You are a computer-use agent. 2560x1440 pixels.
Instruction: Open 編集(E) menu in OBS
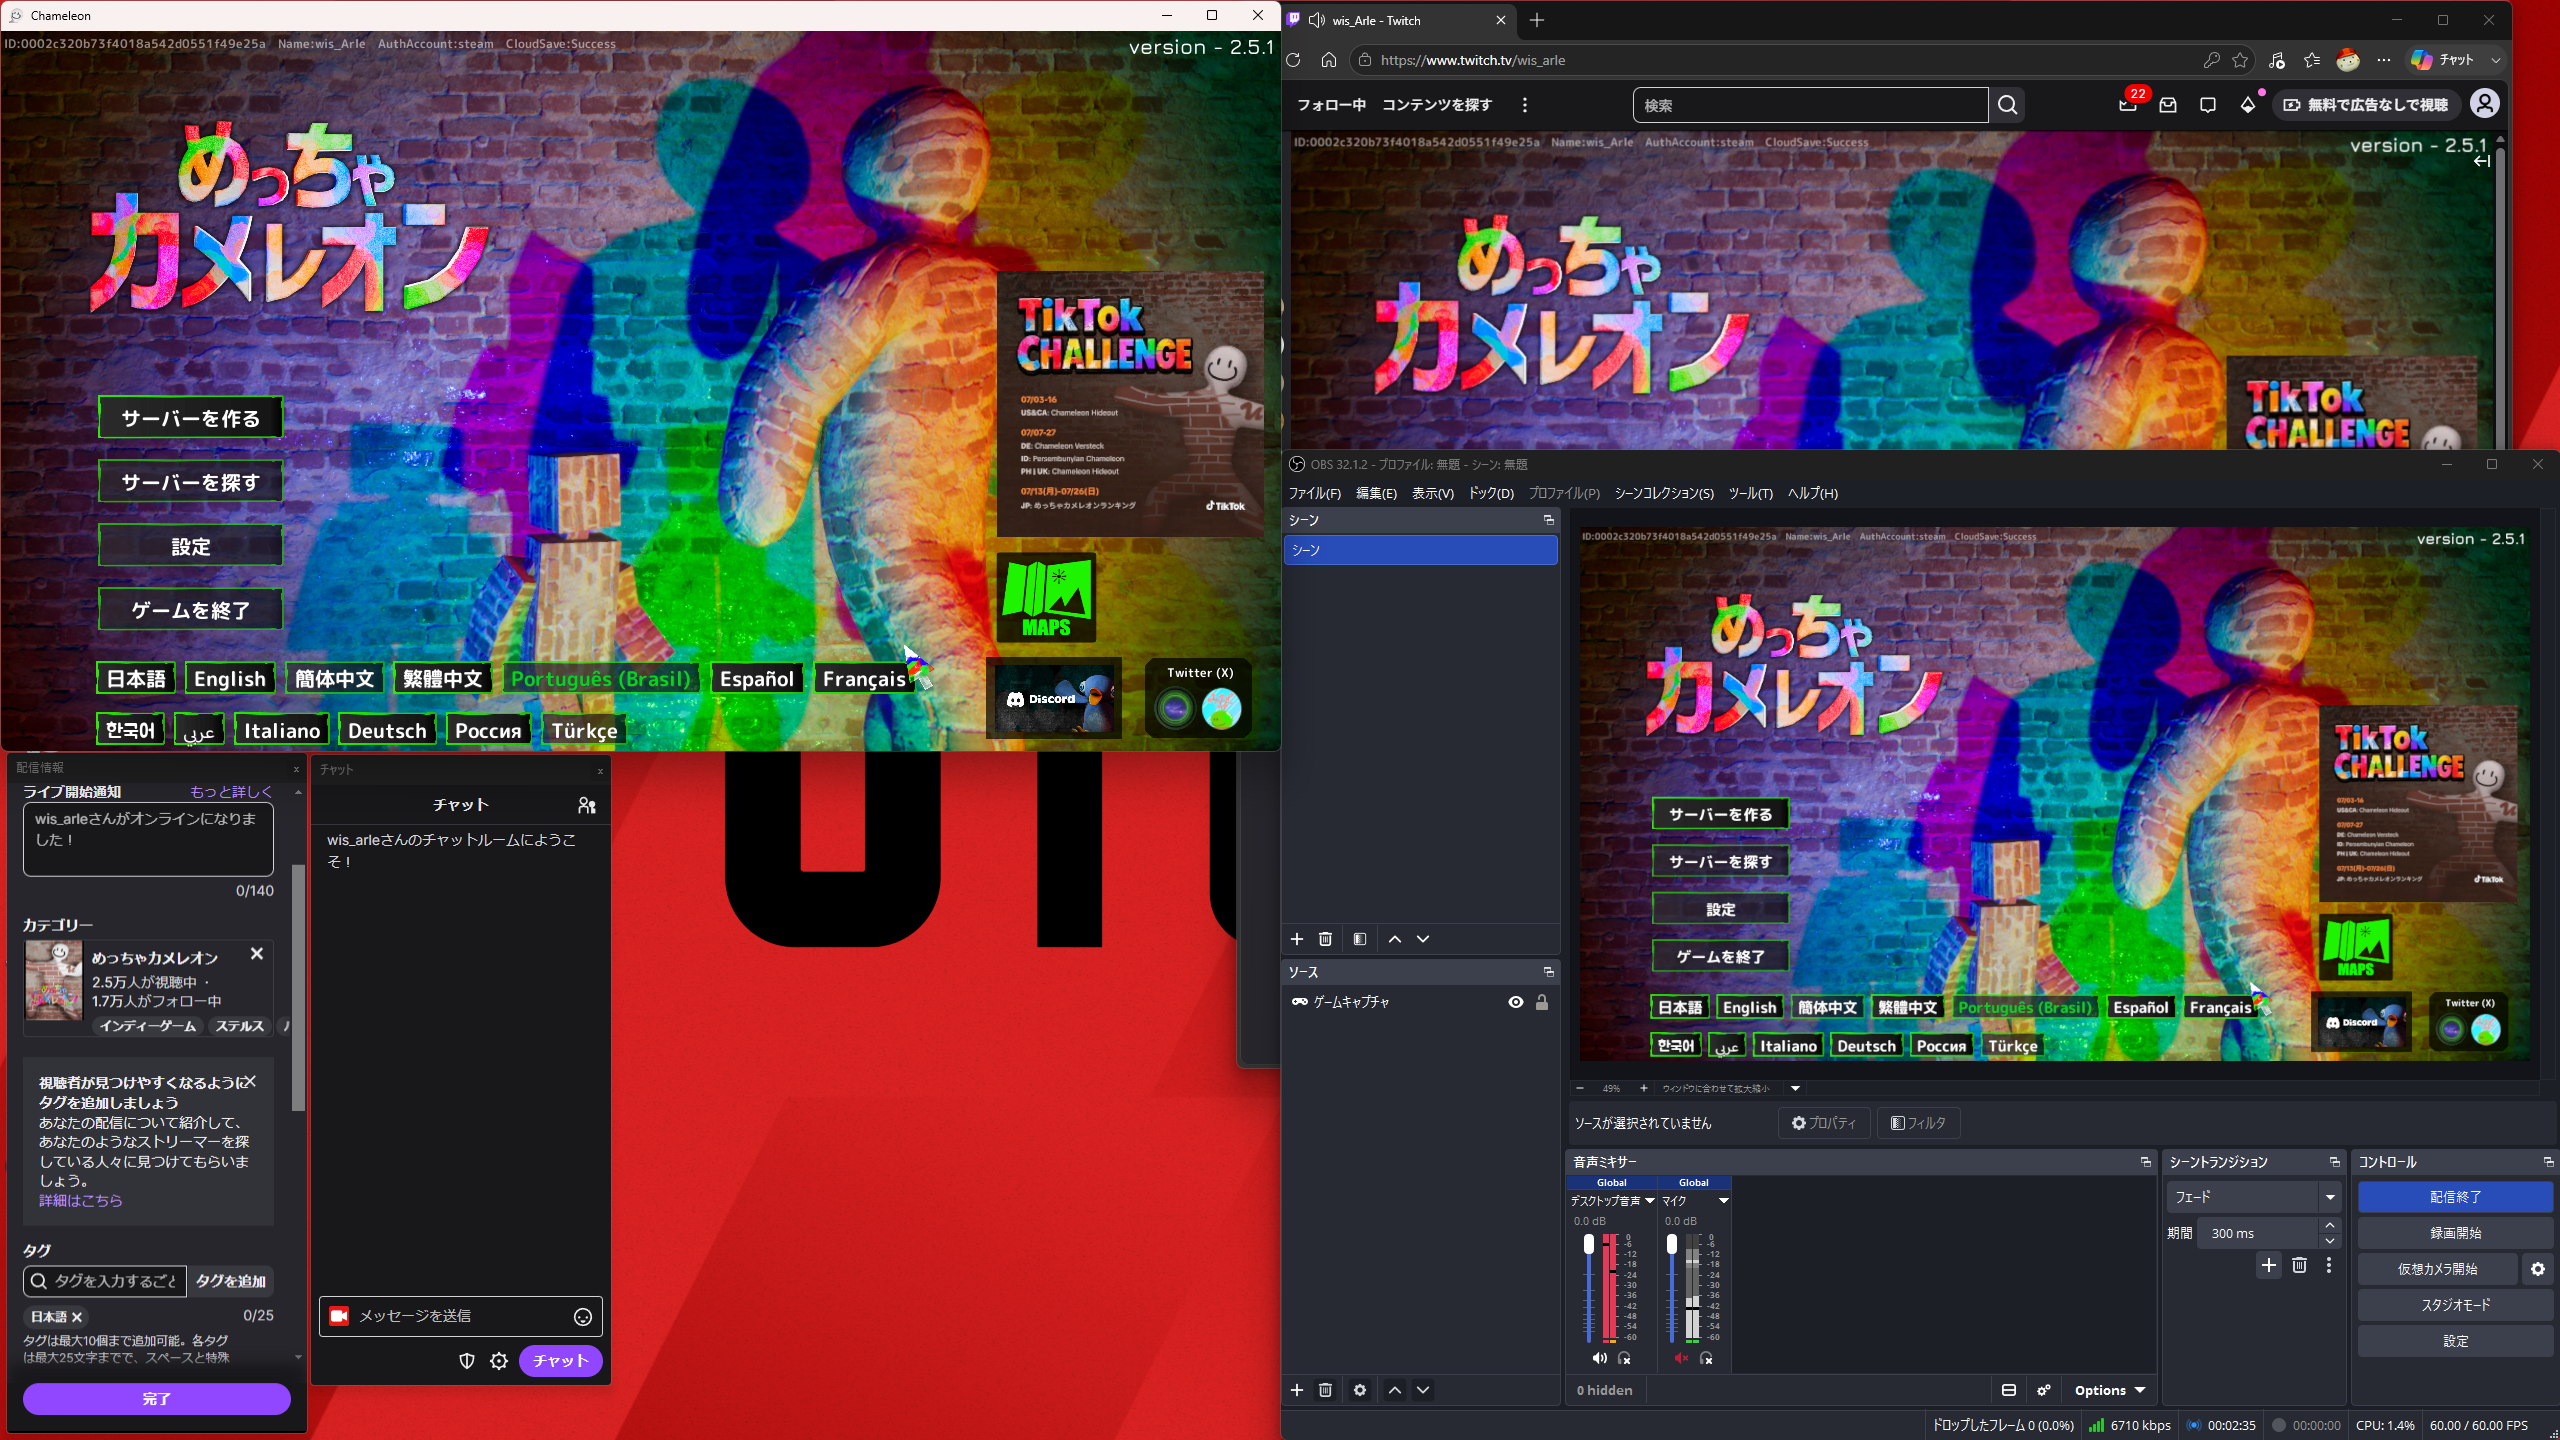(x=1376, y=493)
